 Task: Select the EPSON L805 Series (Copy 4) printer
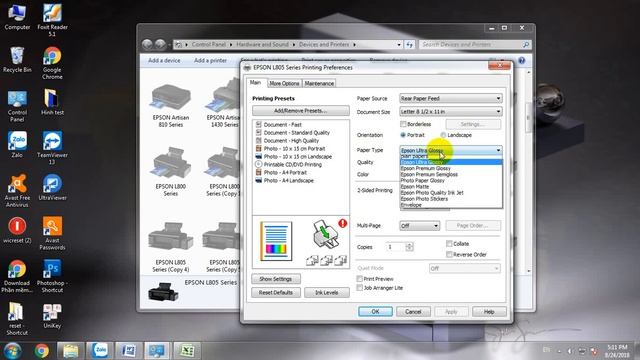point(171,248)
